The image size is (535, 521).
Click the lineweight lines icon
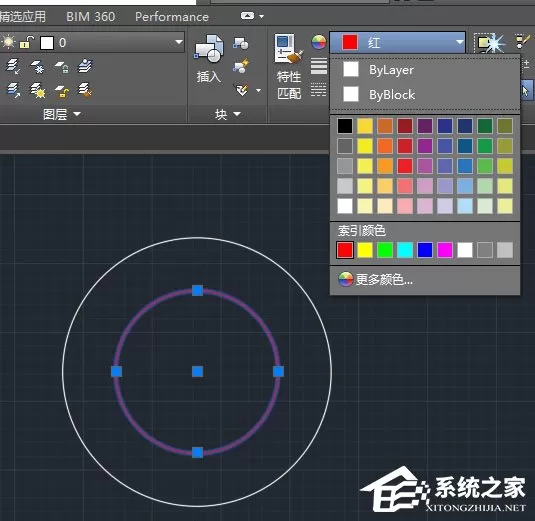(318, 66)
